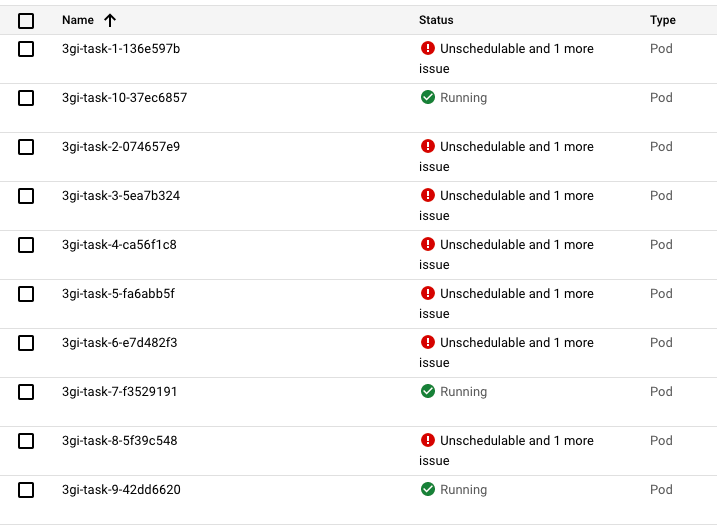Click the green Running icon for 3gi-task-7-f3529191
Screen dimensions: 717x526
(x=428, y=391)
